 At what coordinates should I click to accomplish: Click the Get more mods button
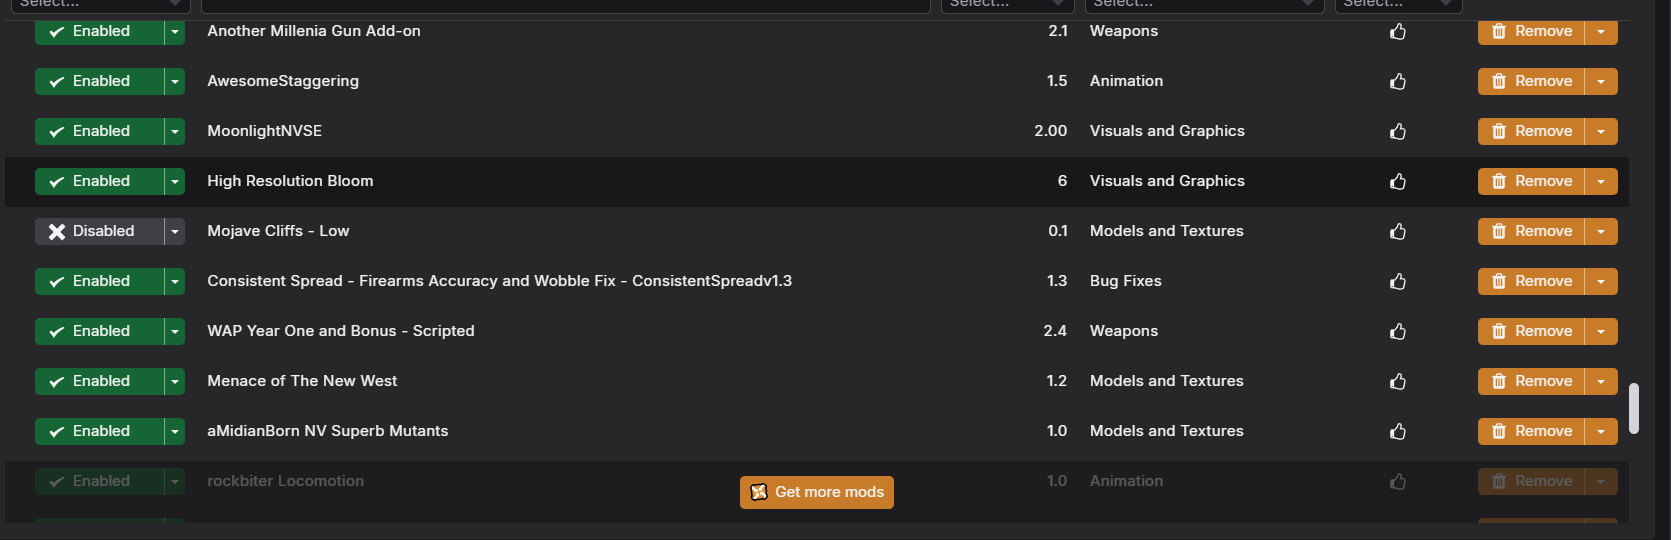click(x=817, y=492)
